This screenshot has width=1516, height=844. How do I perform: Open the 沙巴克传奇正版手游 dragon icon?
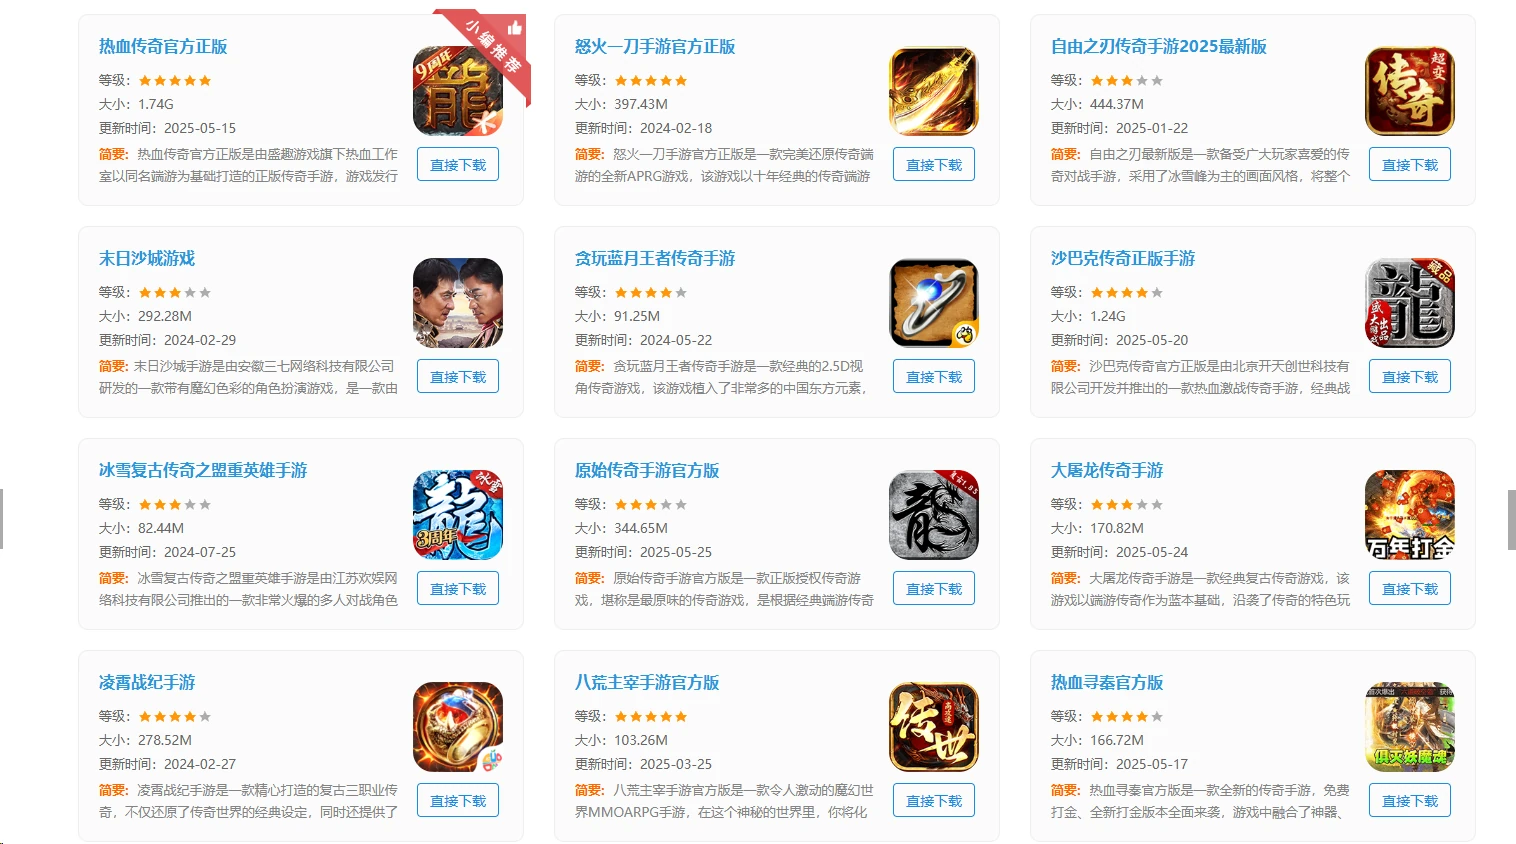coord(1410,303)
